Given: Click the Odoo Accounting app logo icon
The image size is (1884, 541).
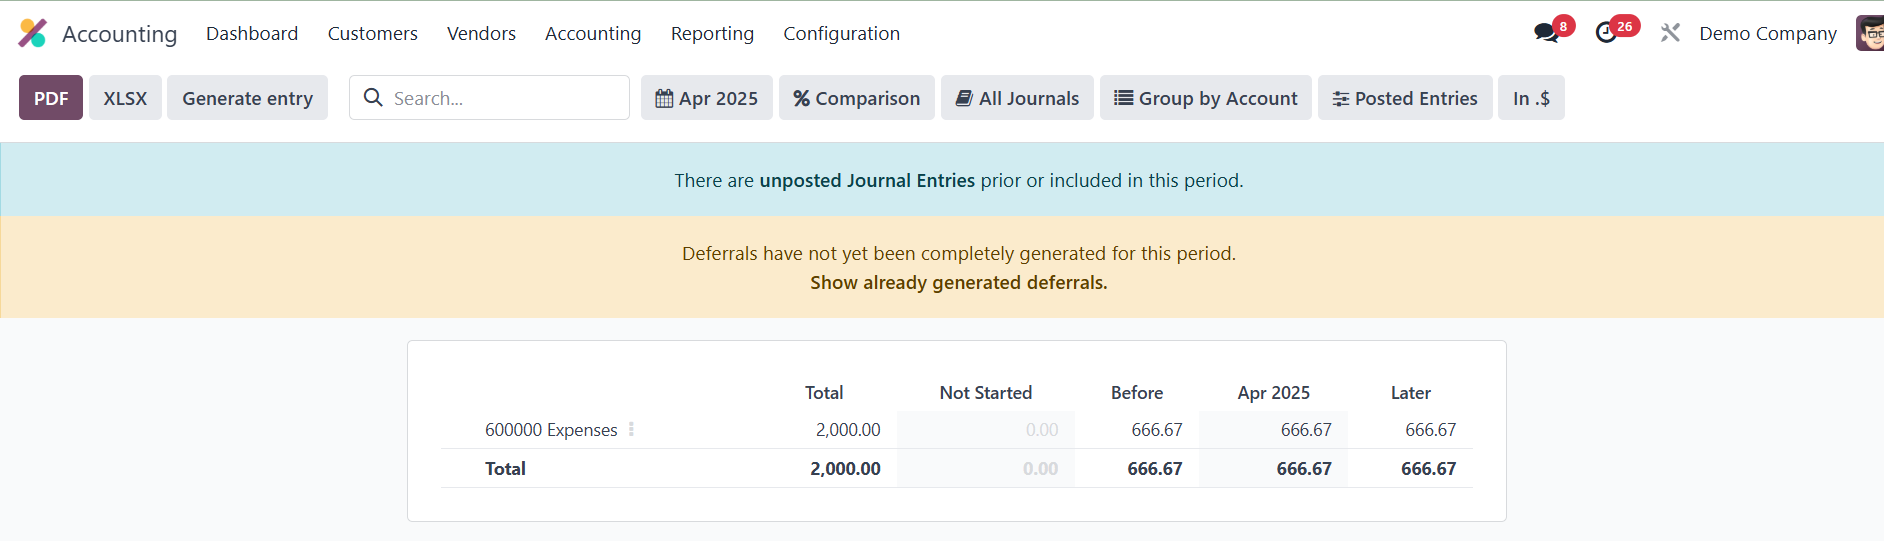Looking at the screenshot, I should [x=32, y=33].
